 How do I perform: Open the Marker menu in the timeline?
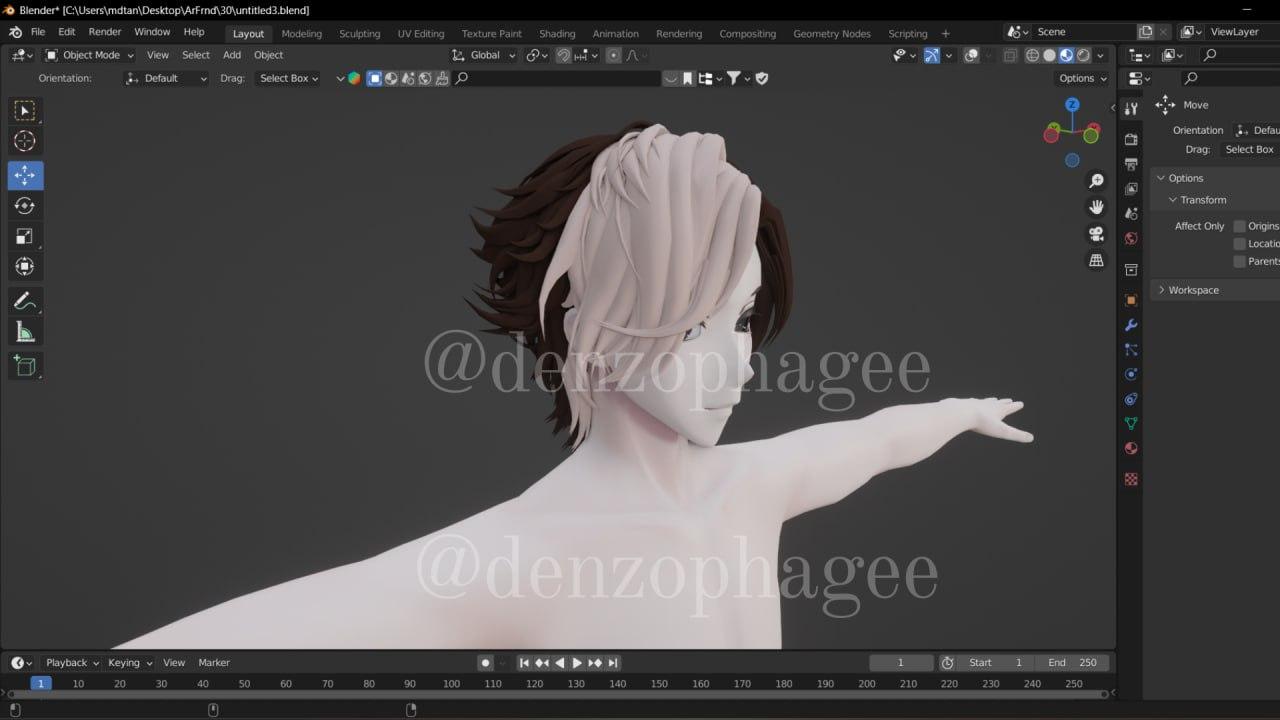click(214, 663)
